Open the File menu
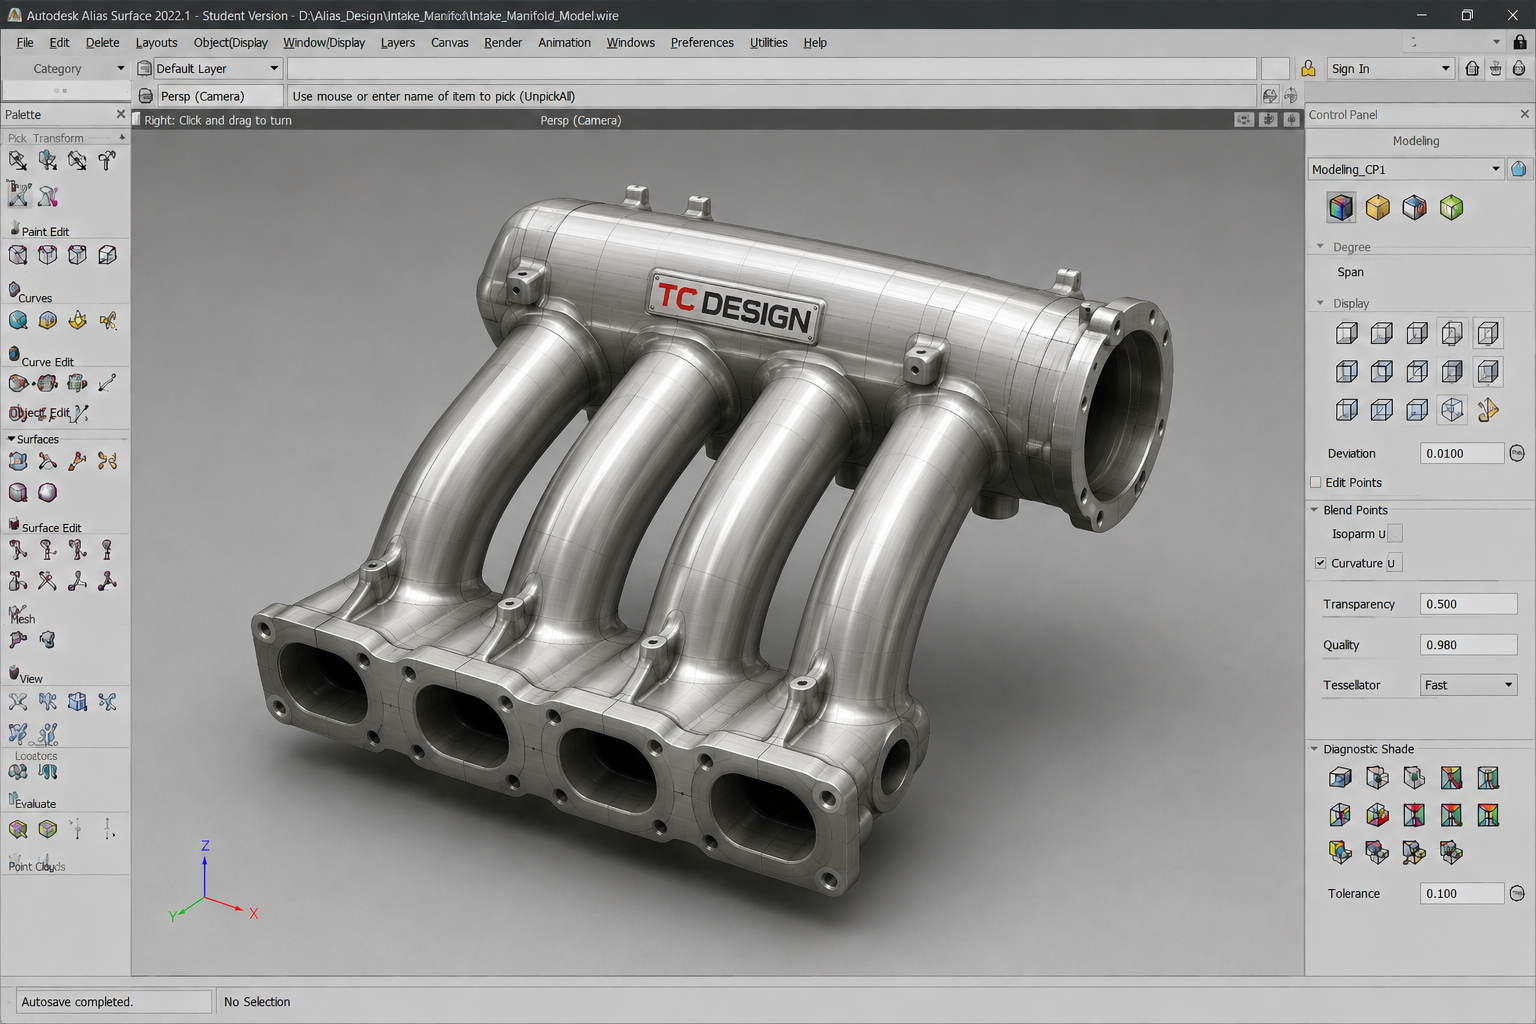 click(25, 42)
